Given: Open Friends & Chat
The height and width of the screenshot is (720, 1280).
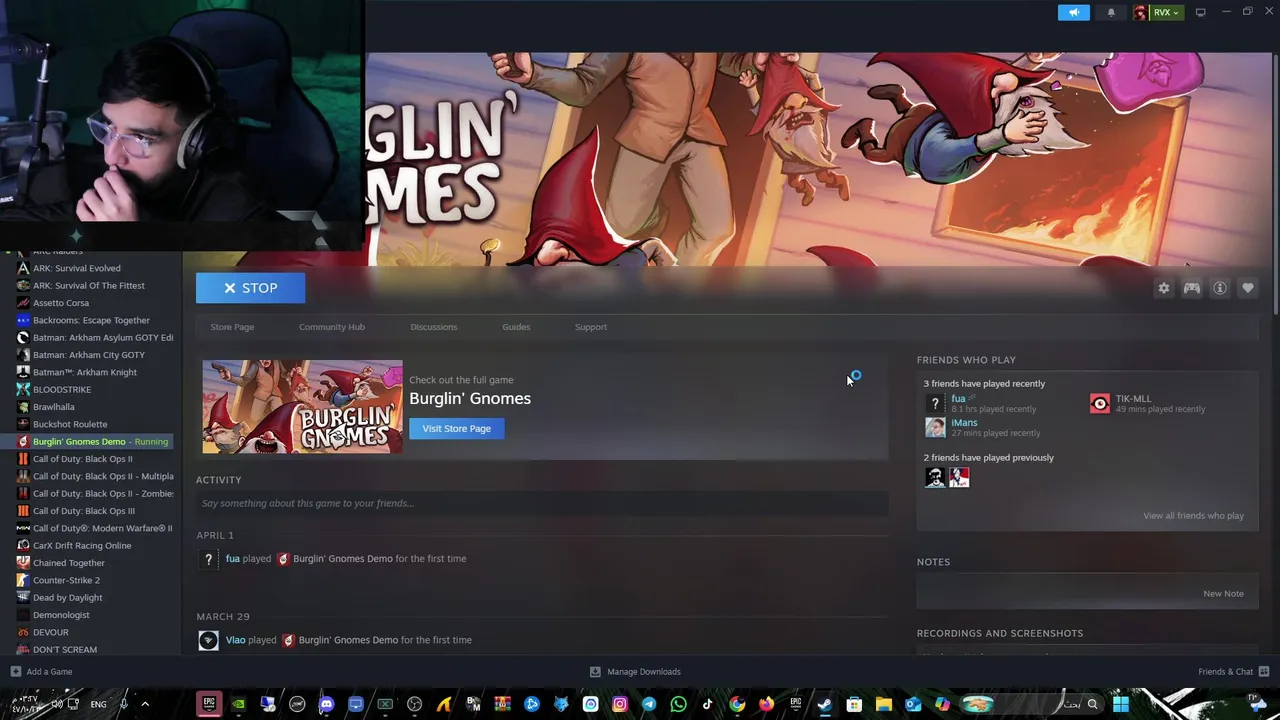Looking at the screenshot, I should pyautogui.click(x=1233, y=672).
